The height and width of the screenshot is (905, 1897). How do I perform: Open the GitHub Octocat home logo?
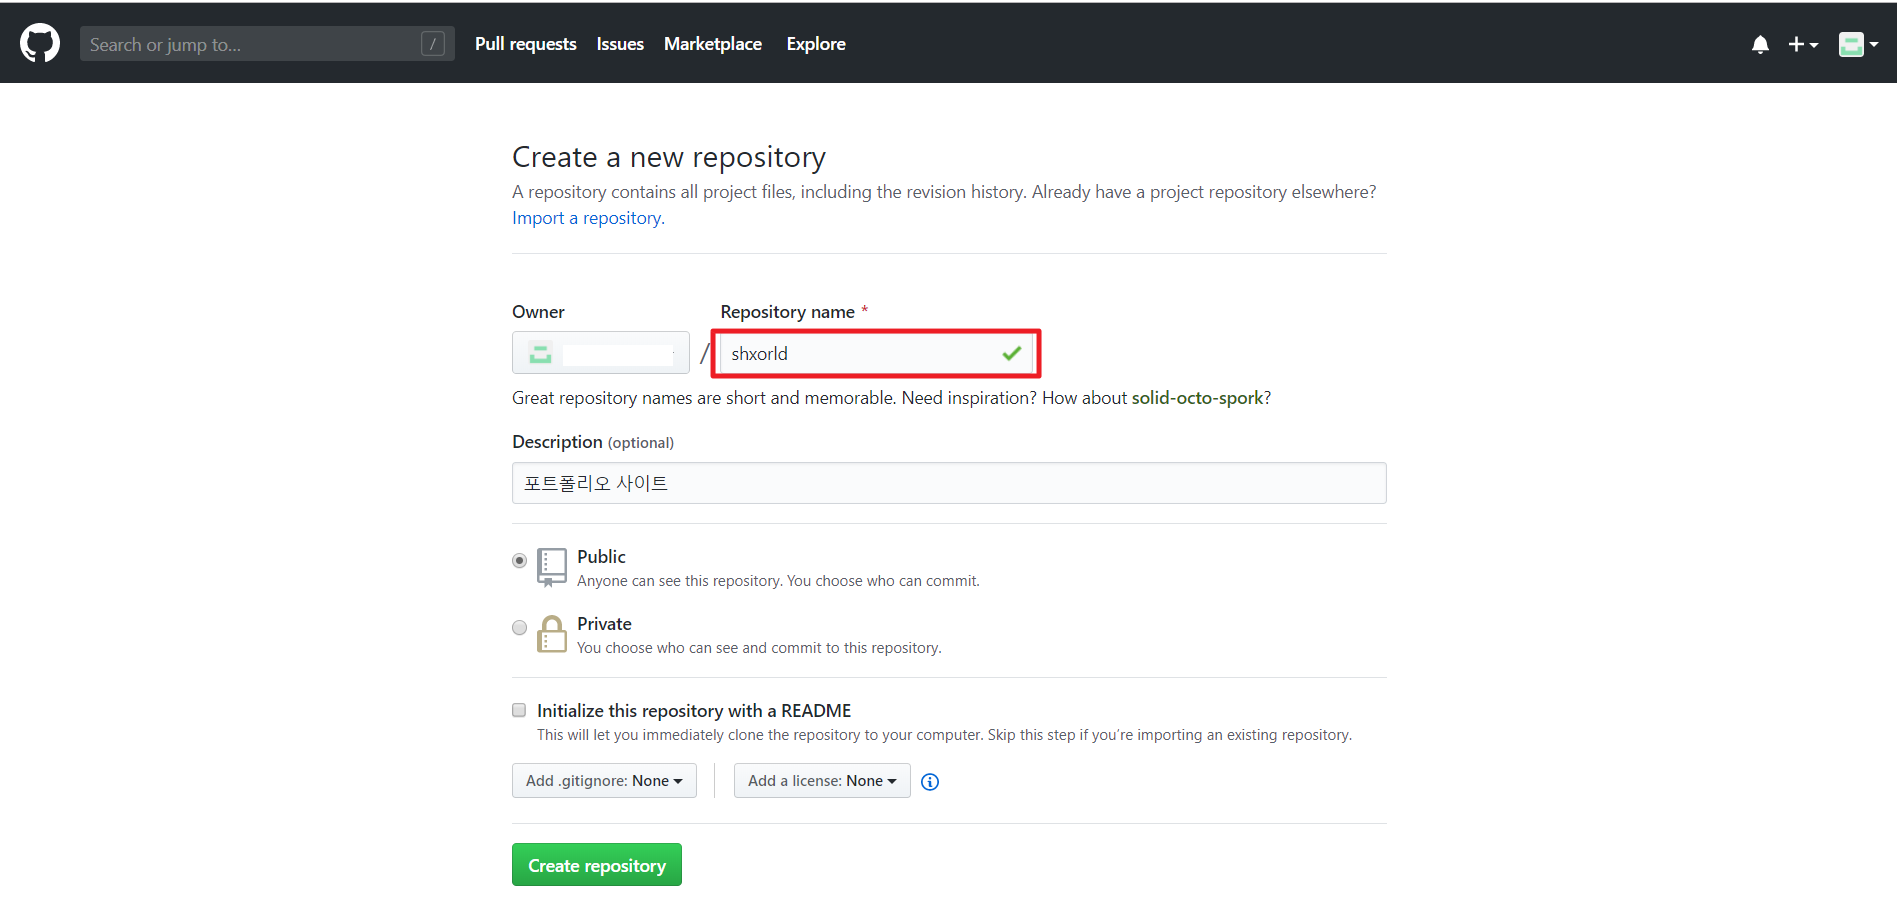tap(40, 44)
